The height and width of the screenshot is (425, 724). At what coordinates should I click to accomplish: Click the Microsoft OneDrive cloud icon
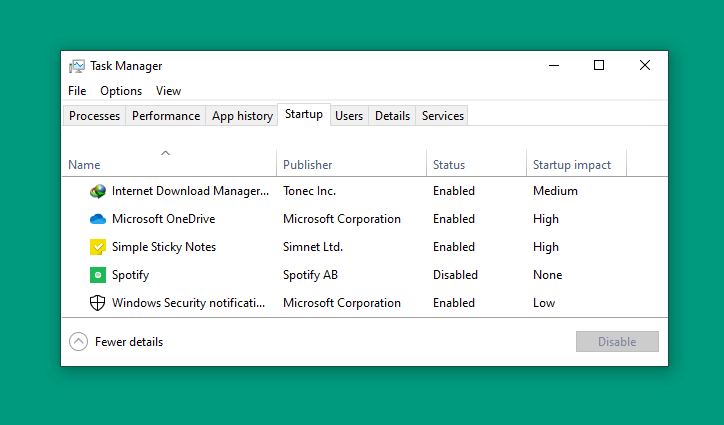(x=97, y=219)
